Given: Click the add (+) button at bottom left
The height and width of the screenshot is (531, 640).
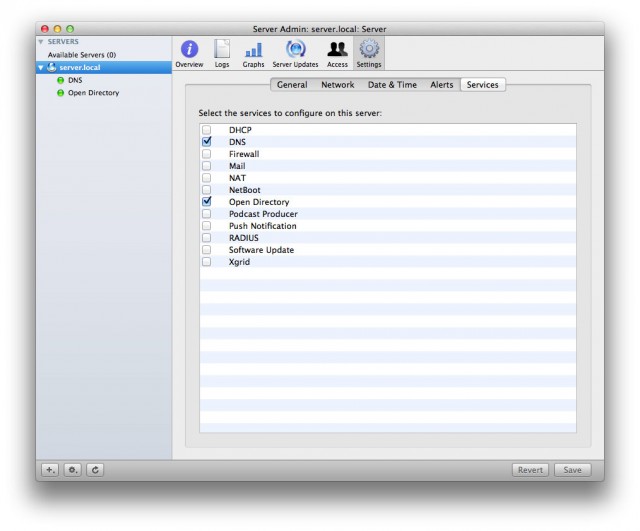Looking at the screenshot, I should point(50,470).
